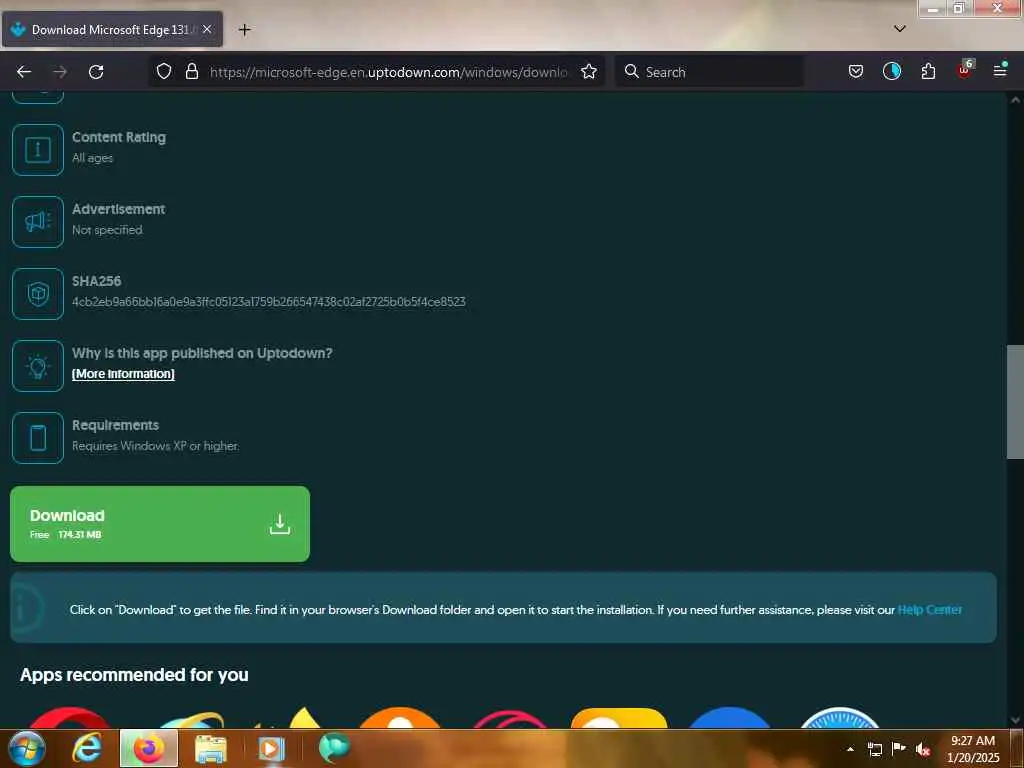Screen dimensions: 1024x768
Task: Open the tracking protection shield icon
Action: click(164, 71)
